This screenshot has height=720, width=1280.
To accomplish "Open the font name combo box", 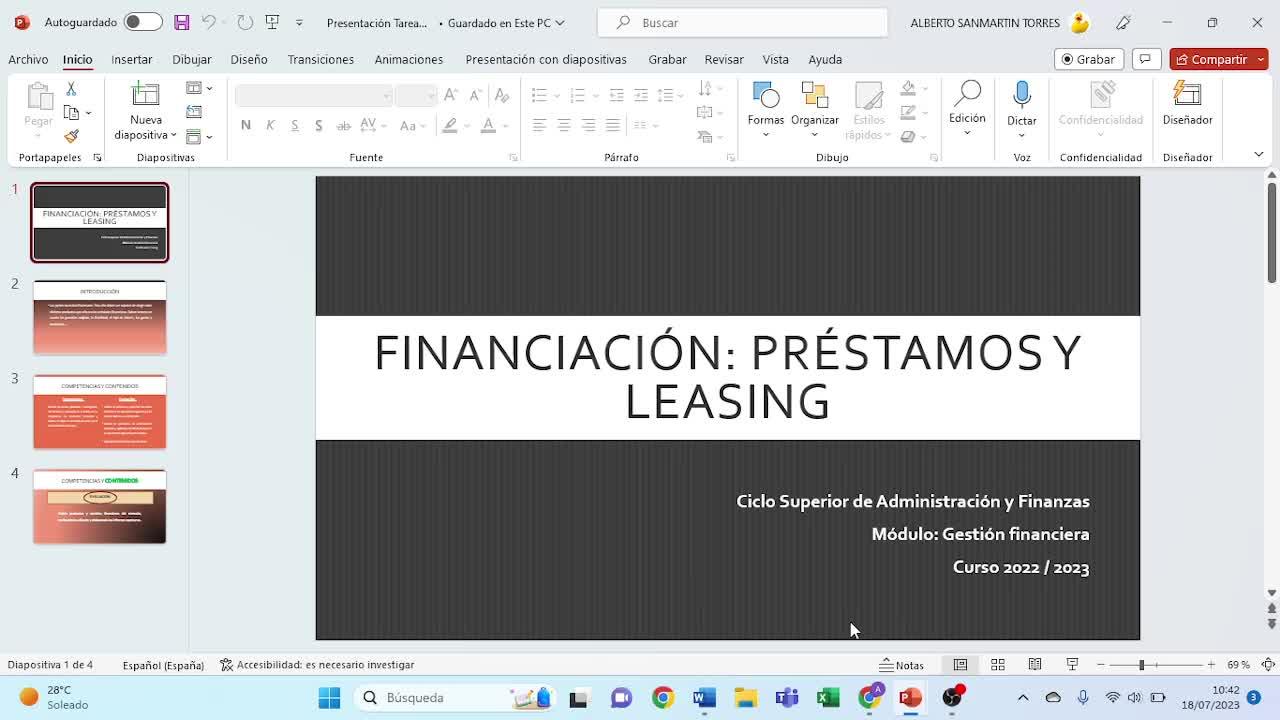I will point(313,95).
